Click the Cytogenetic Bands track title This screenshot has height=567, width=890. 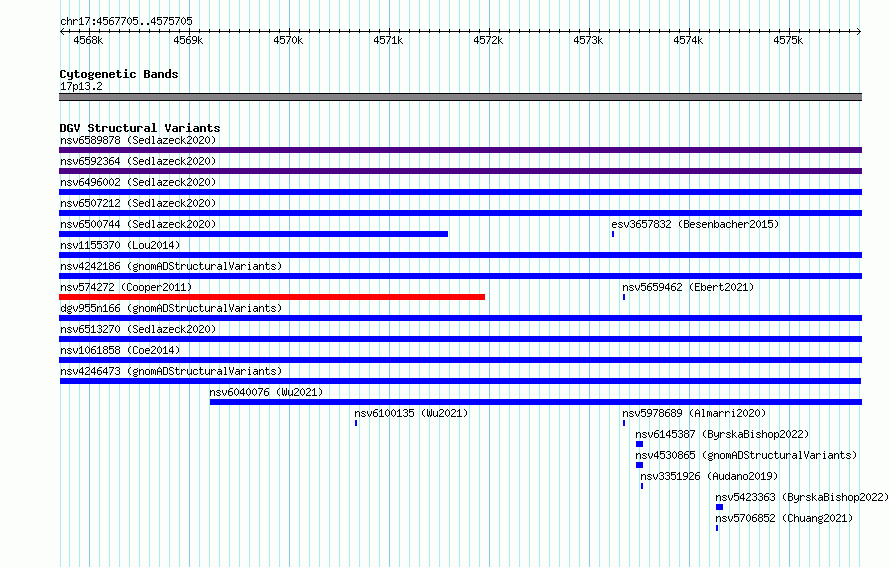click(119, 74)
